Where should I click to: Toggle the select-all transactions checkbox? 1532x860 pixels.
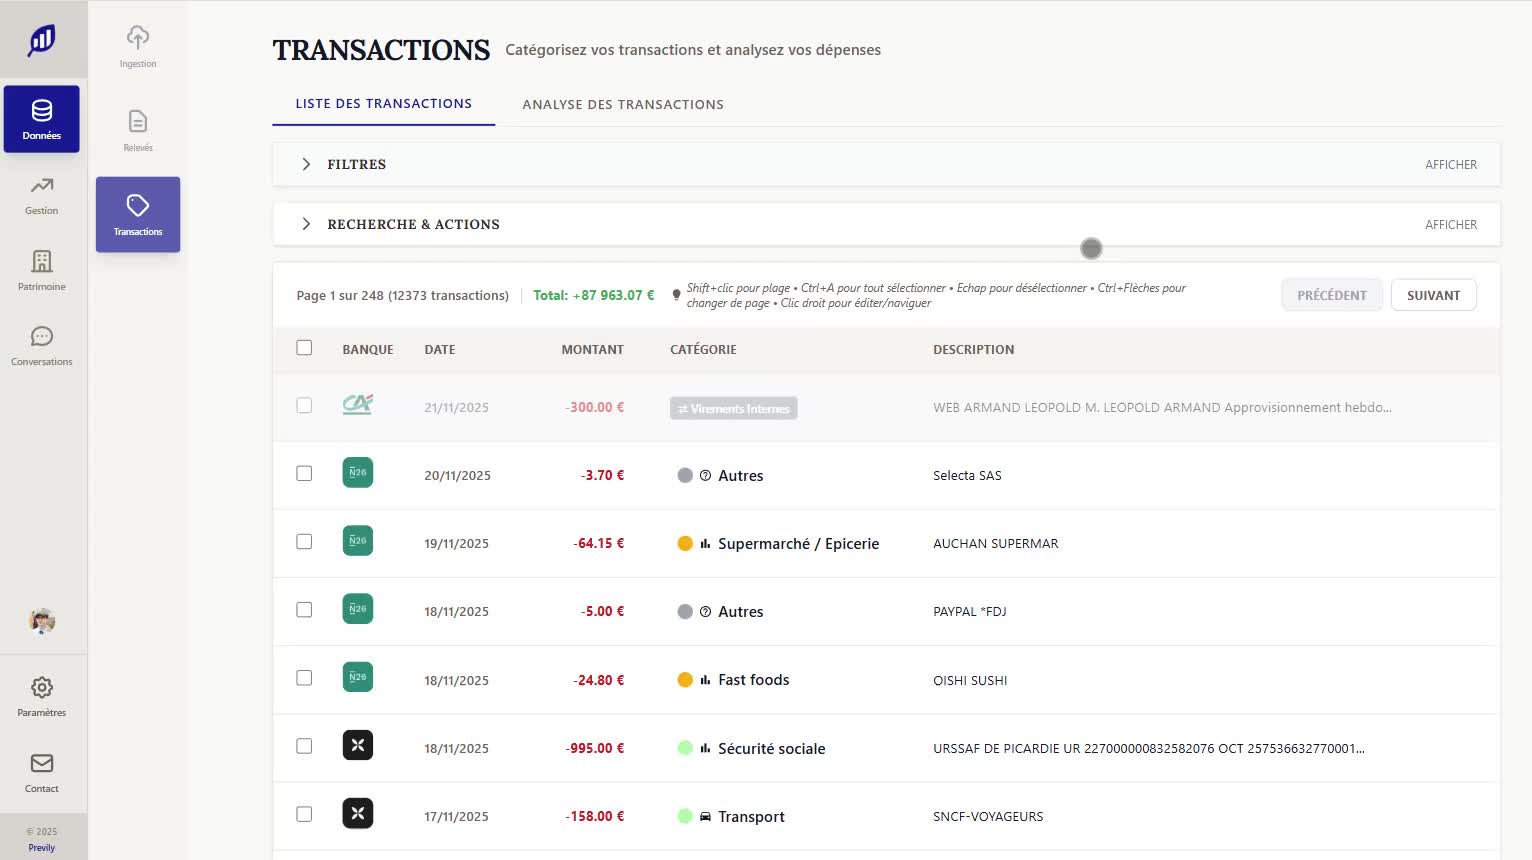click(304, 348)
